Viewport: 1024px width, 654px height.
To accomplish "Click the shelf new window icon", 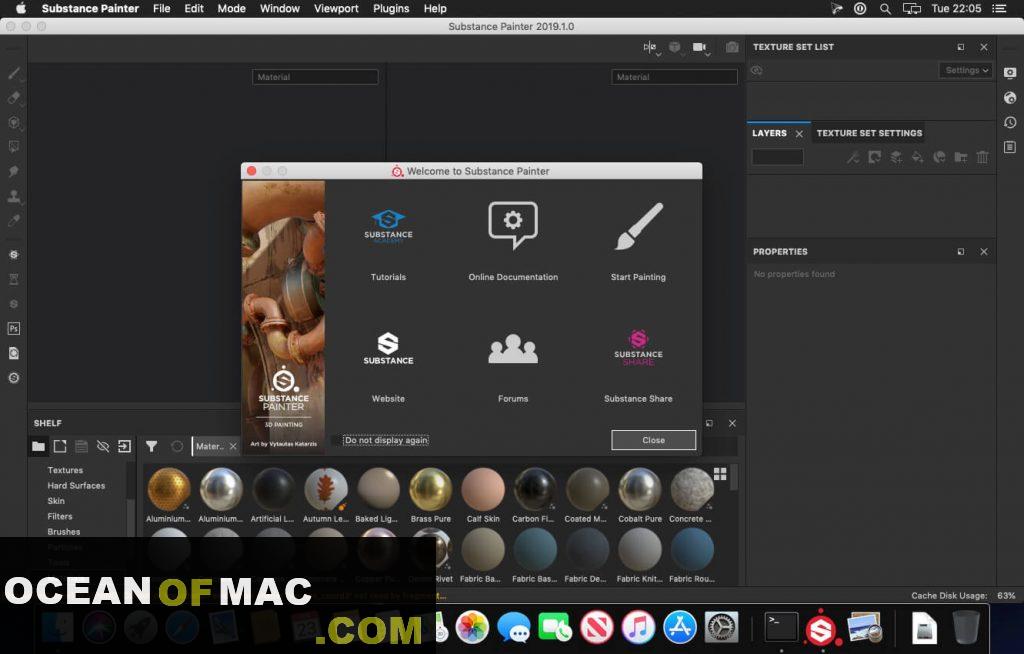I will point(60,446).
